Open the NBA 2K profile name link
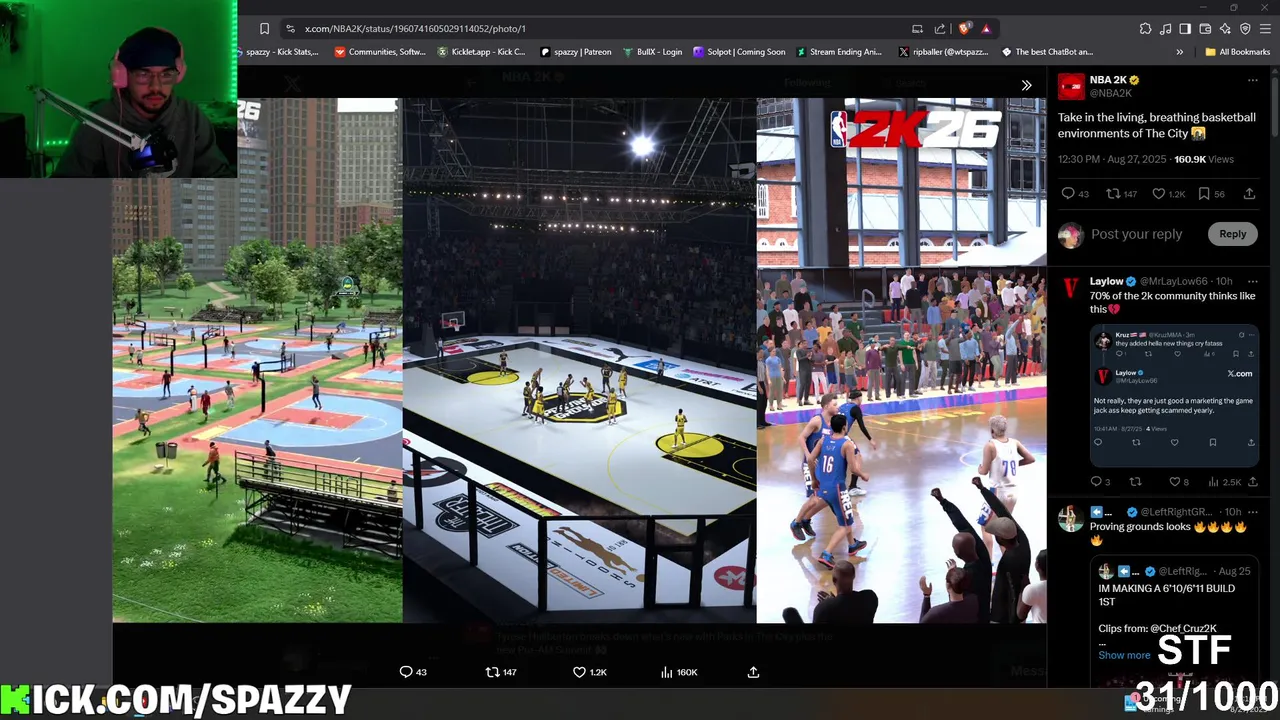1280x720 pixels. tap(1108, 80)
